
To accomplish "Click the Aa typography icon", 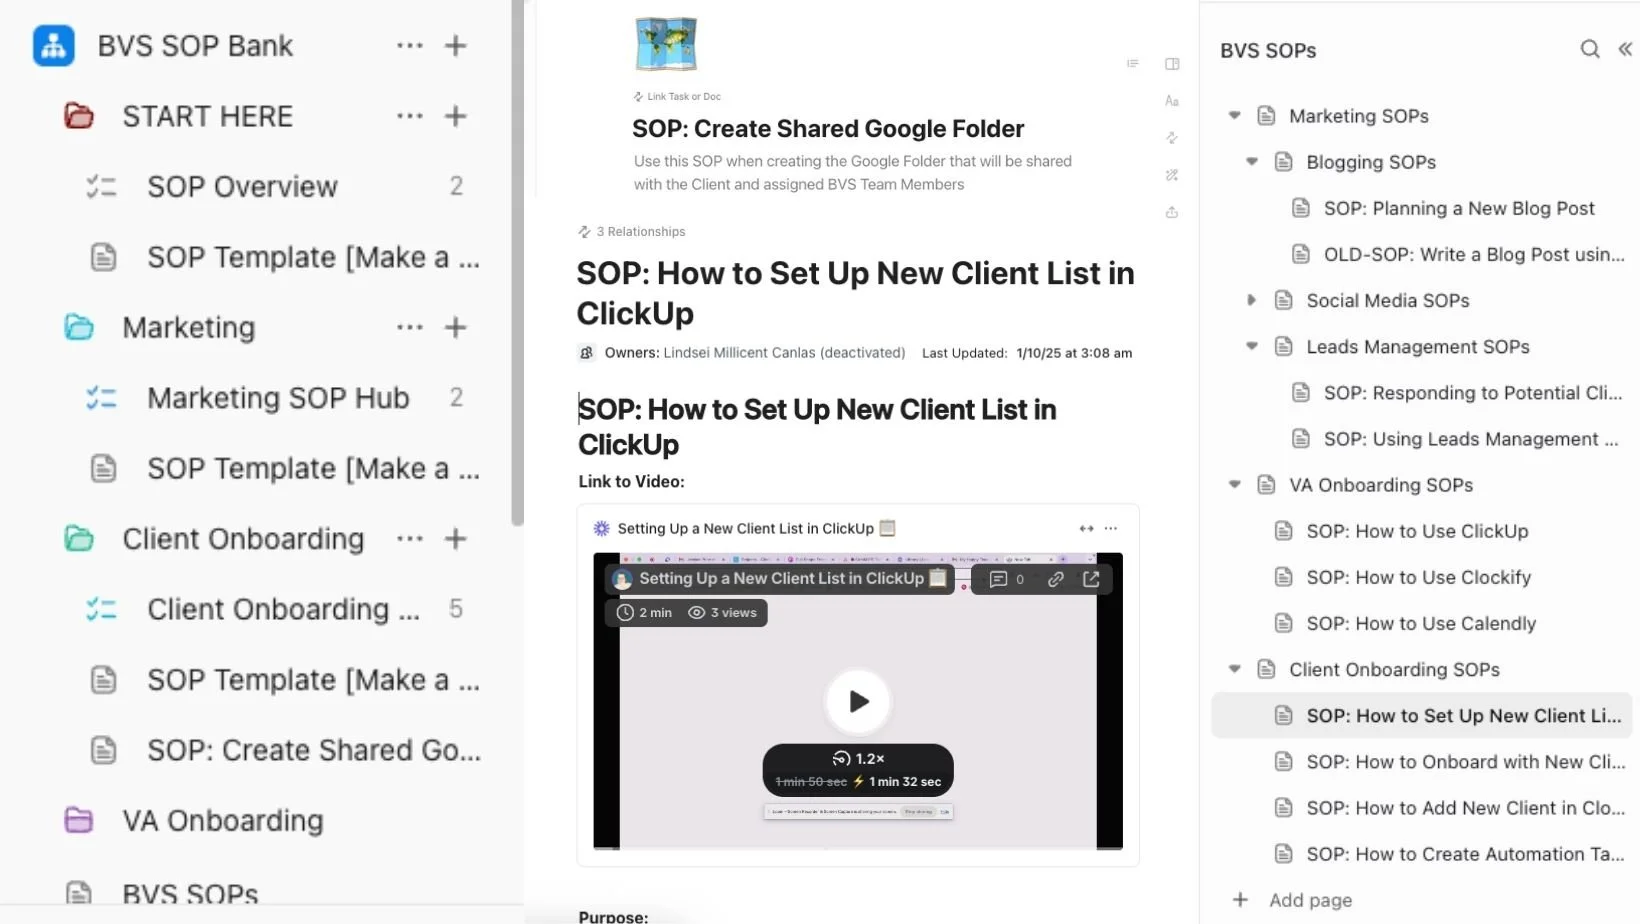I will 1172,101.
